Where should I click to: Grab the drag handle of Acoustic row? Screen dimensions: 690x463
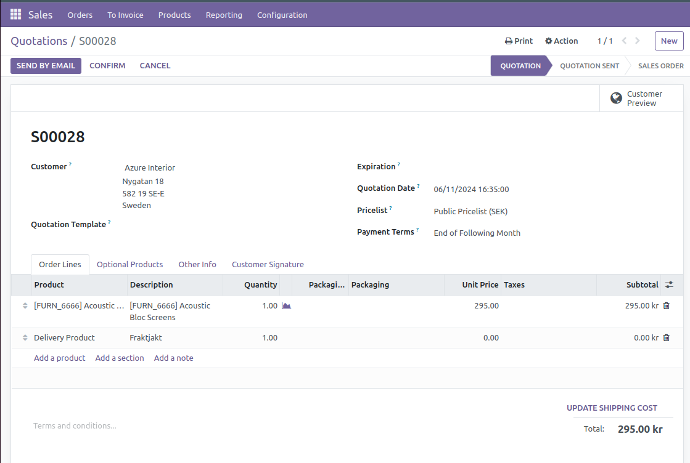click(25, 305)
